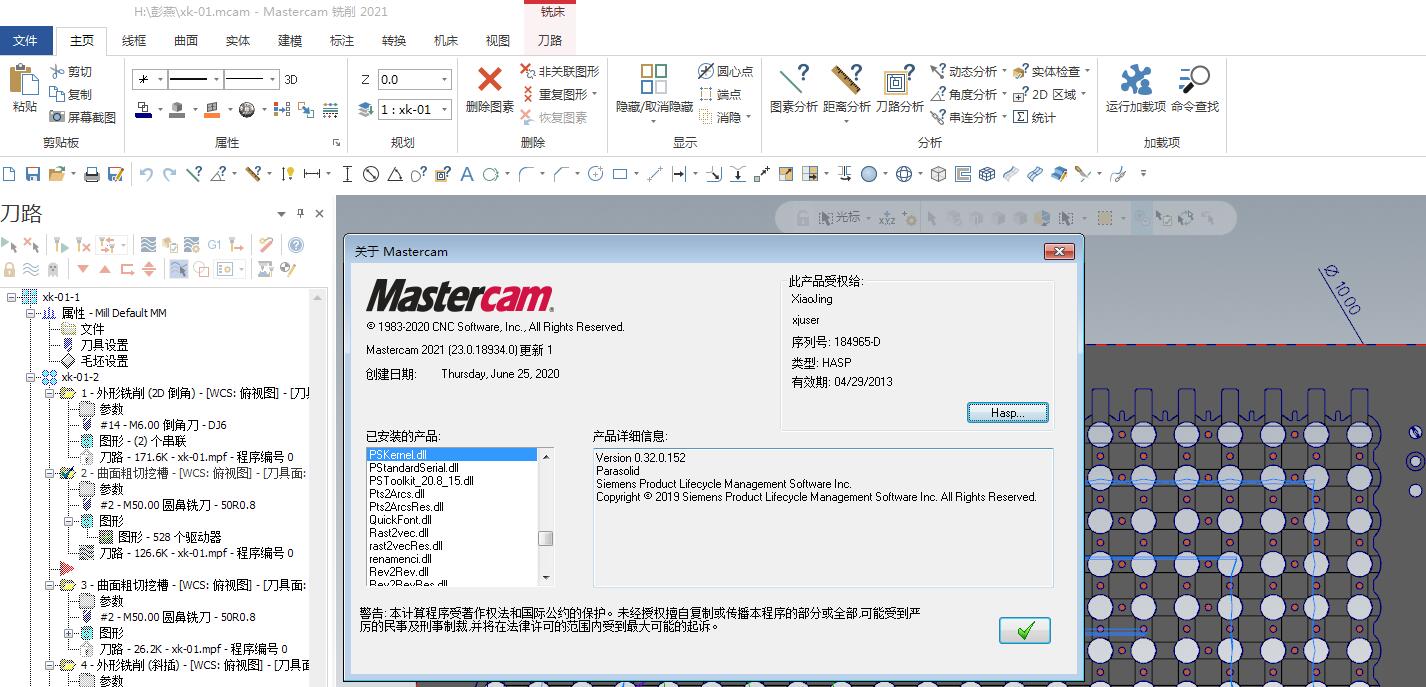Select the 毛坯设置 stock setup tree item
The image size is (1426, 687).
95,361
